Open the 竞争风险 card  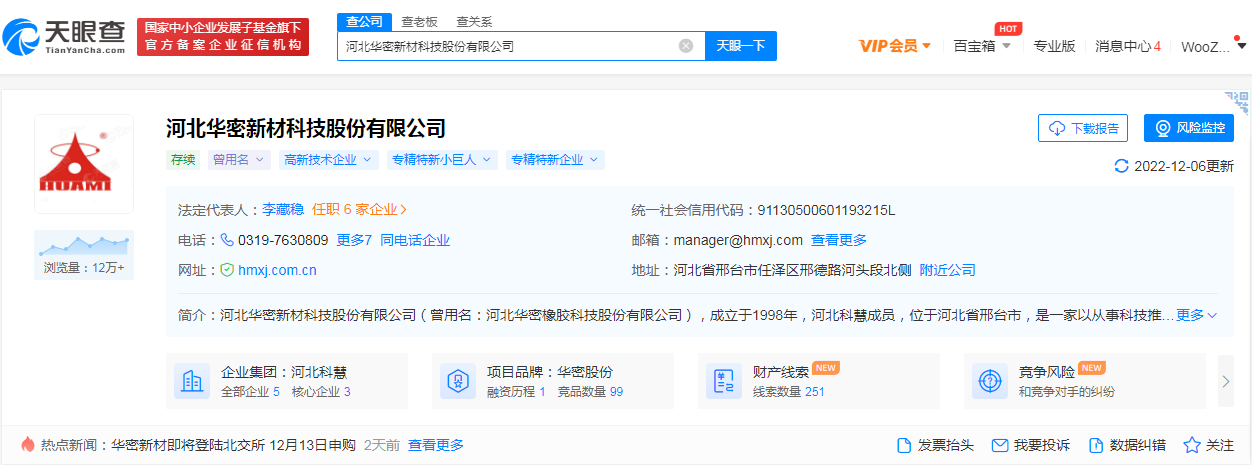click(1085, 381)
